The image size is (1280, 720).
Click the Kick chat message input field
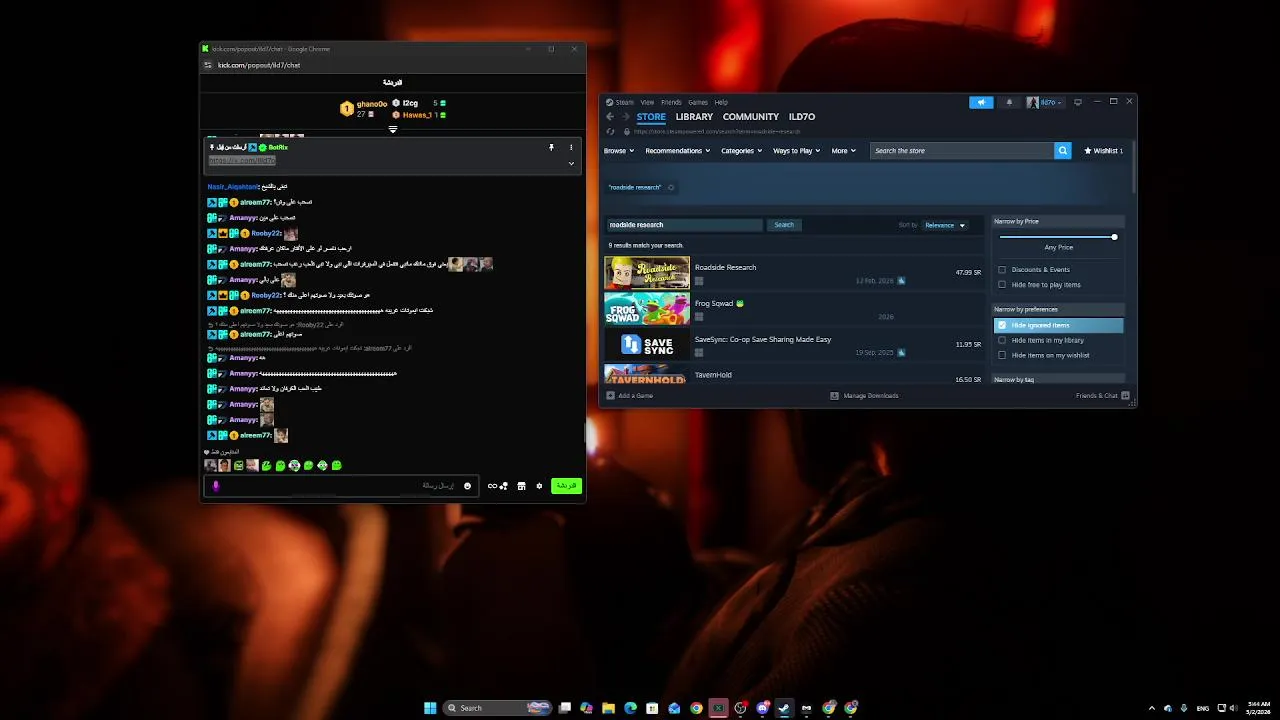341,486
